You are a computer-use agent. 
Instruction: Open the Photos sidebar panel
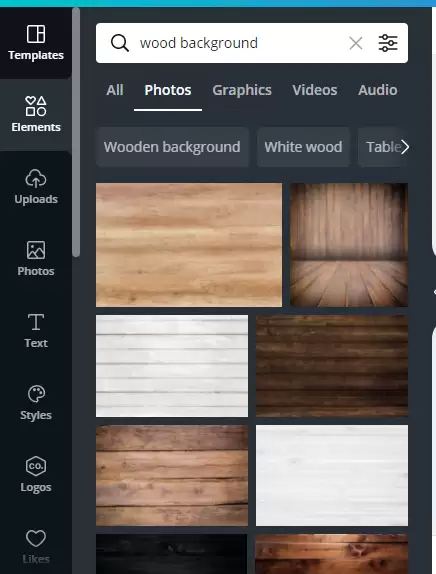(x=36, y=258)
